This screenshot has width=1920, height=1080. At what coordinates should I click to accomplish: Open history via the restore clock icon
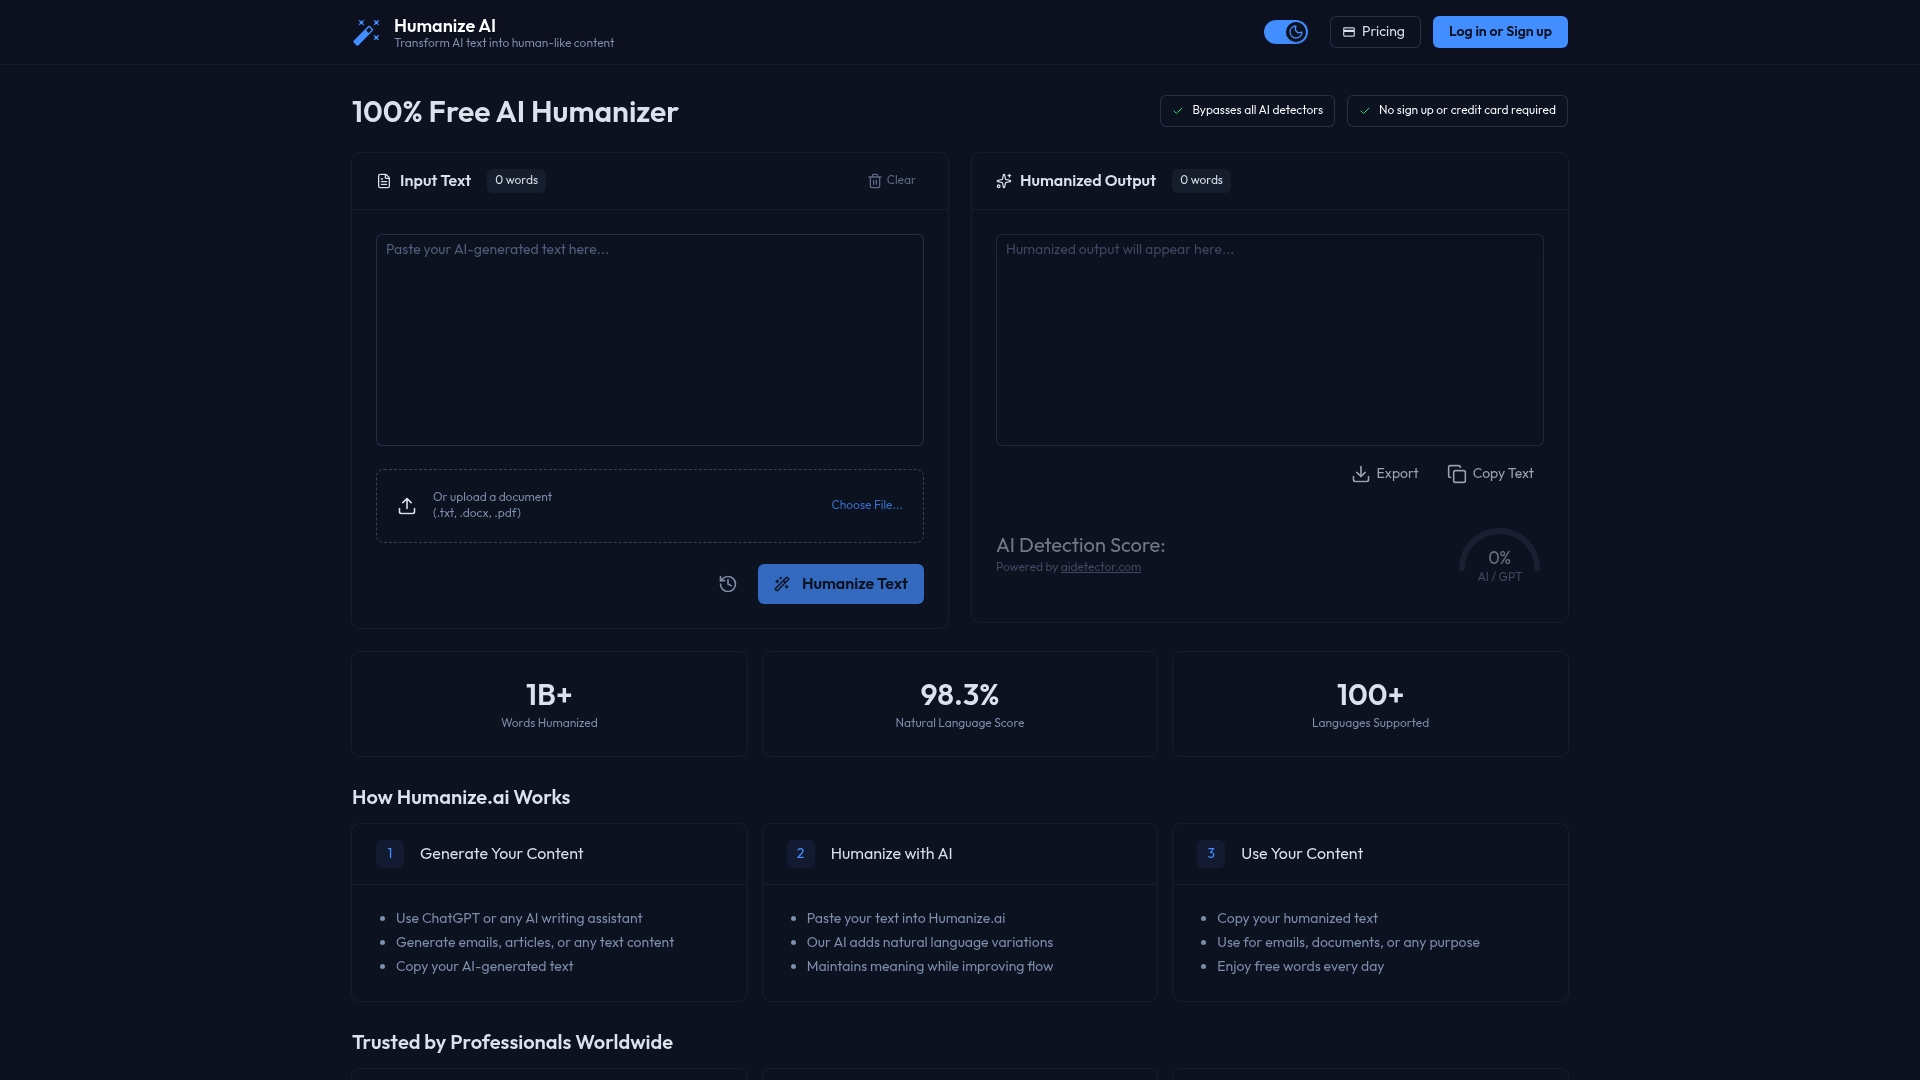(x=727, y=583)
